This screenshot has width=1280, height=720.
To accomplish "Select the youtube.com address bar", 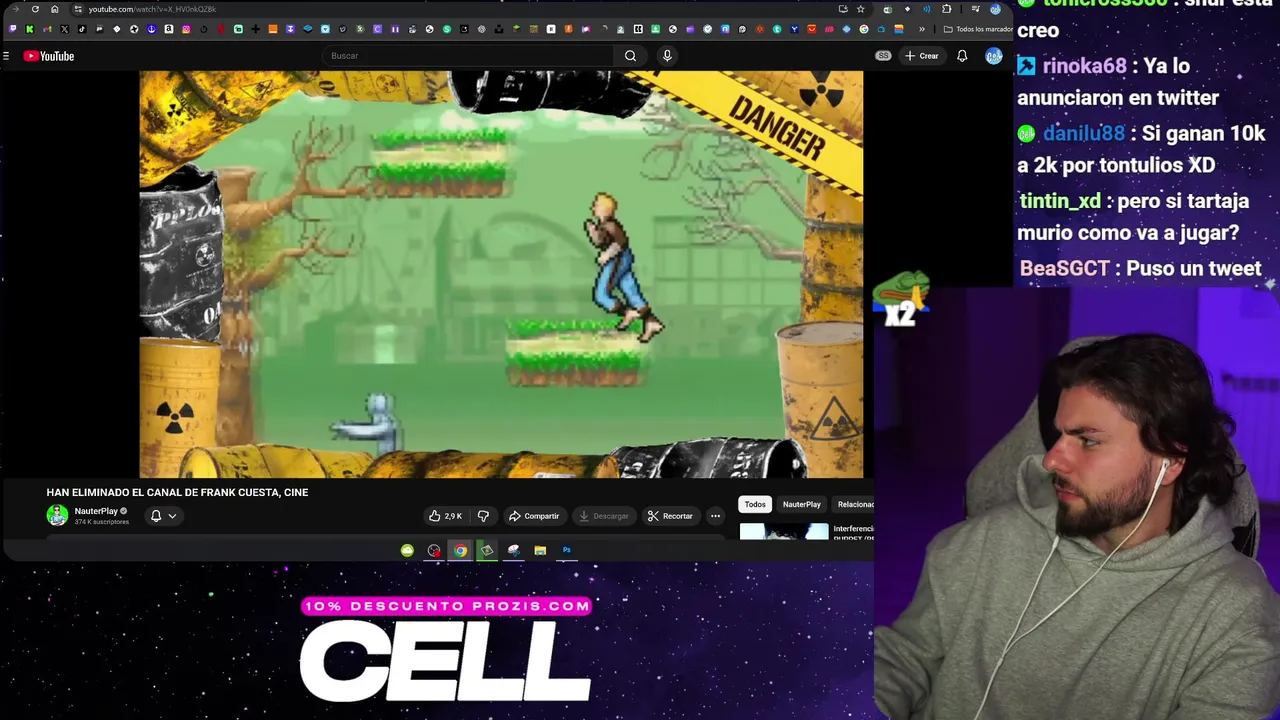I will (x=450, y=9).
